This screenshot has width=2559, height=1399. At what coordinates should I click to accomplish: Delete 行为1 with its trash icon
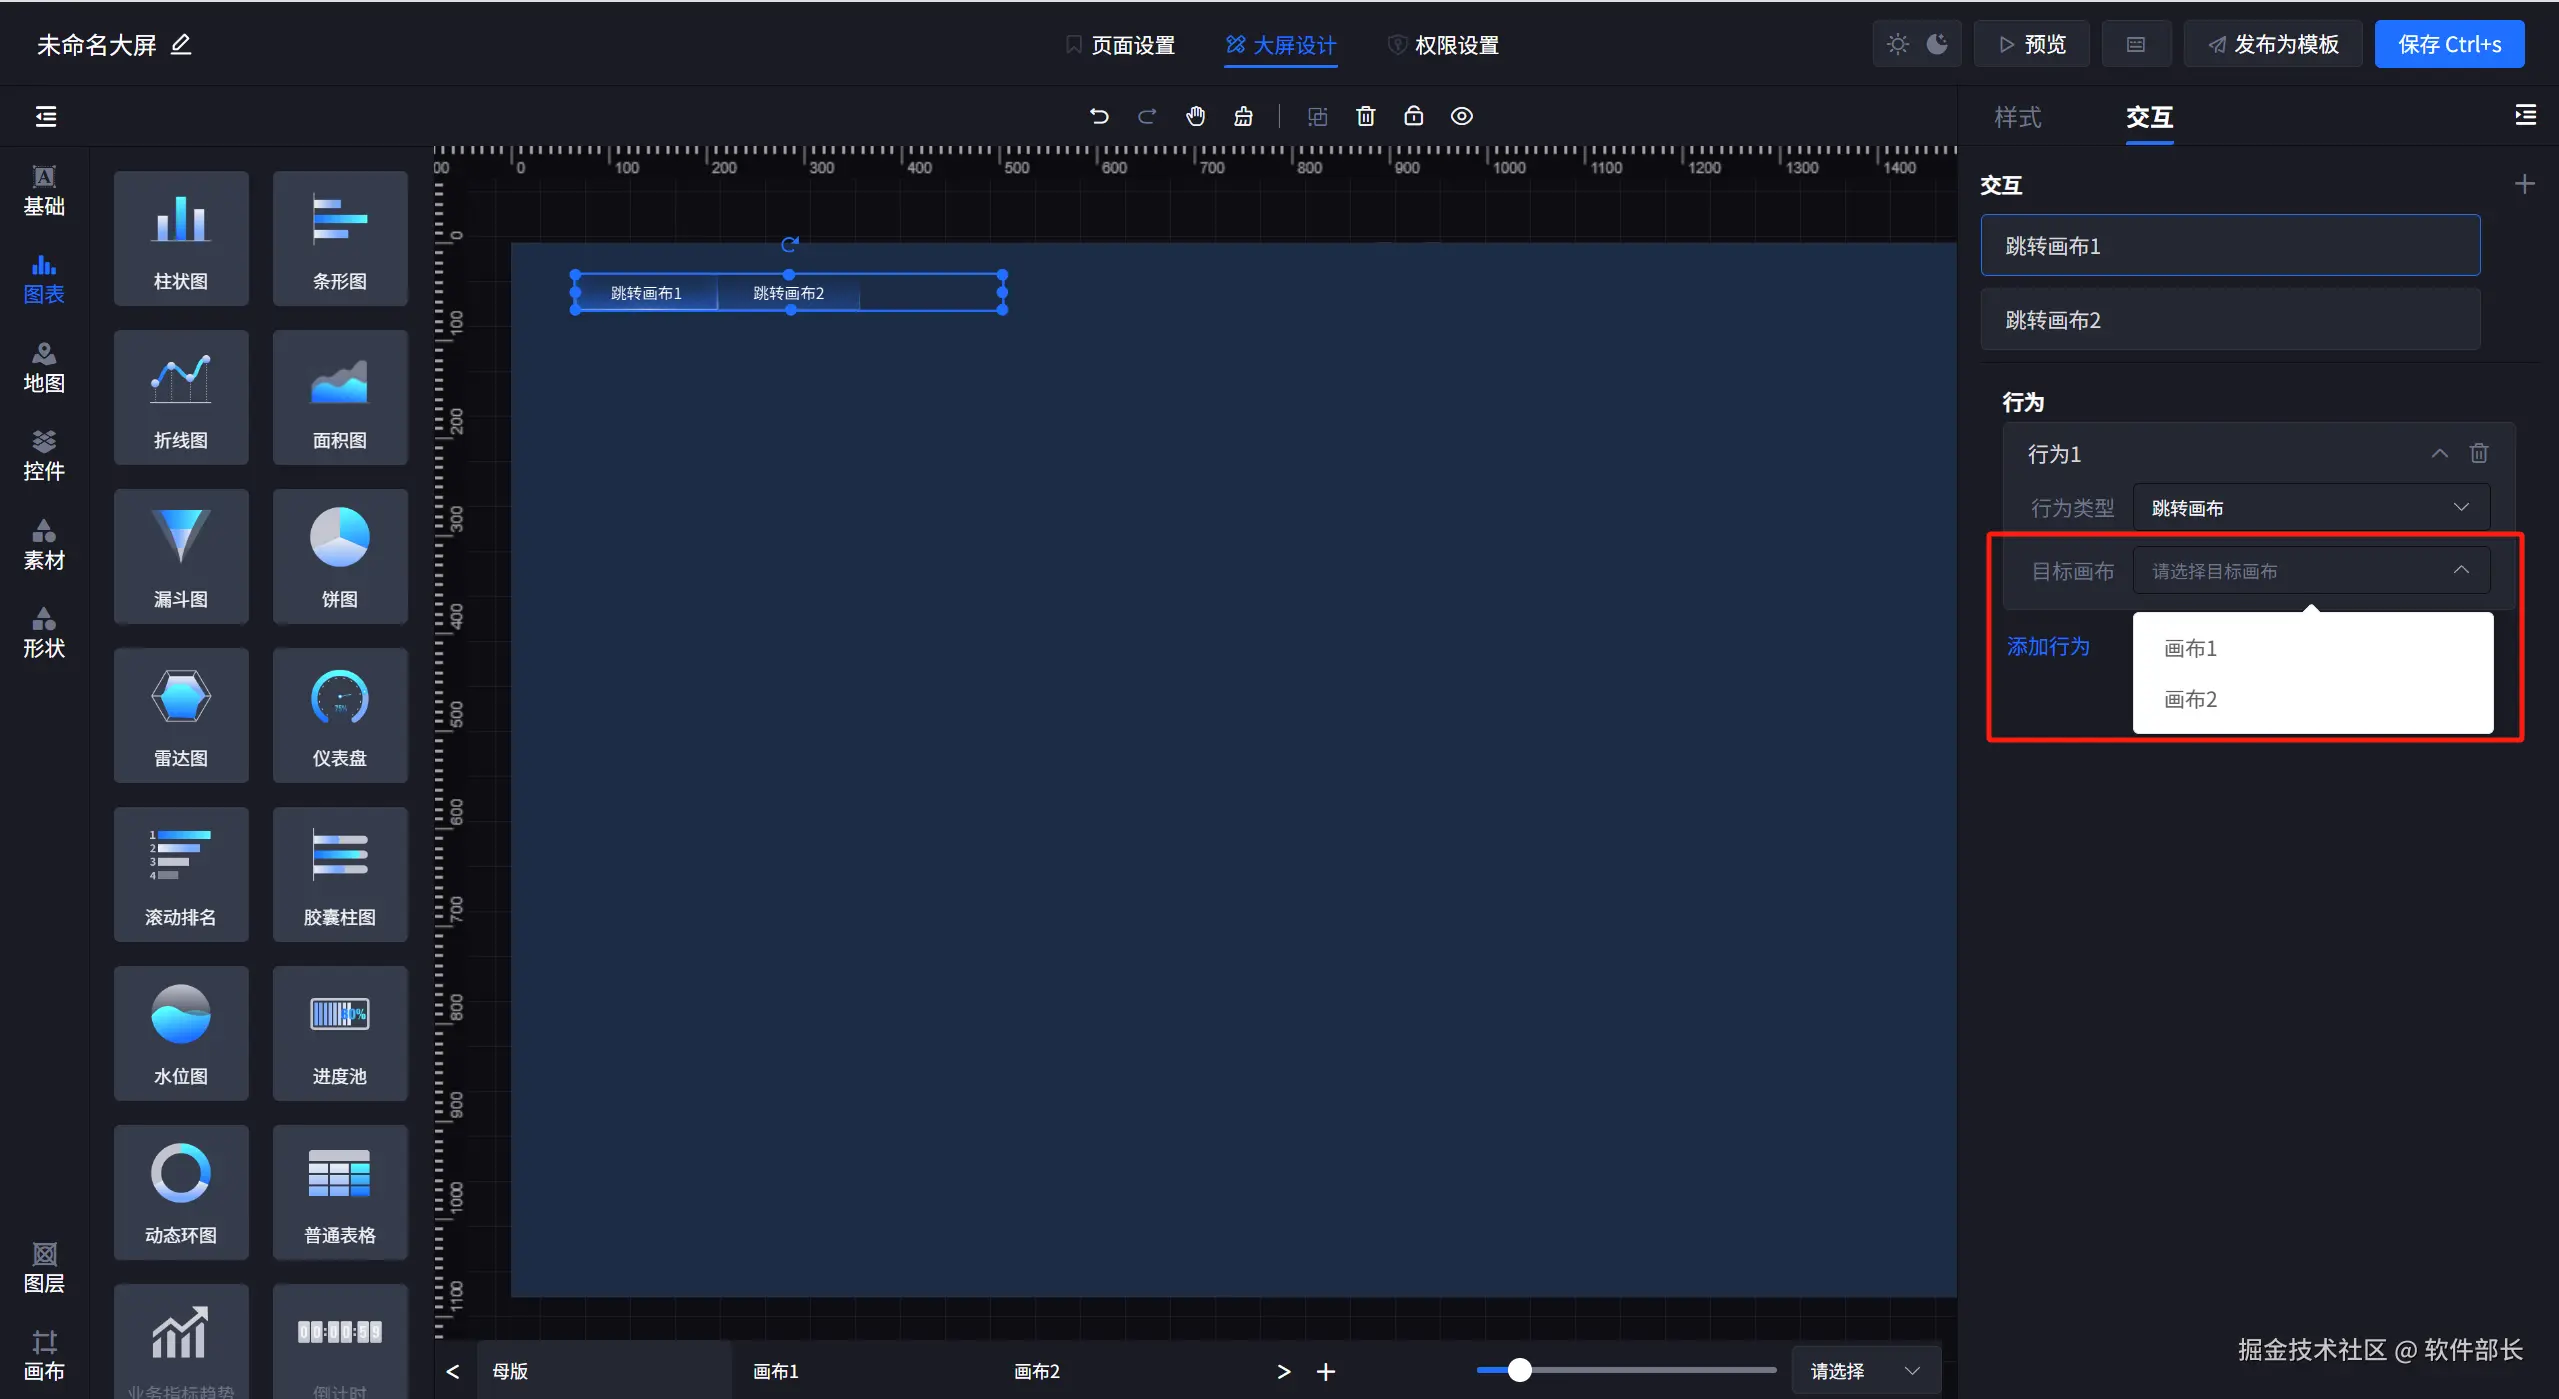pos(2478,454)
